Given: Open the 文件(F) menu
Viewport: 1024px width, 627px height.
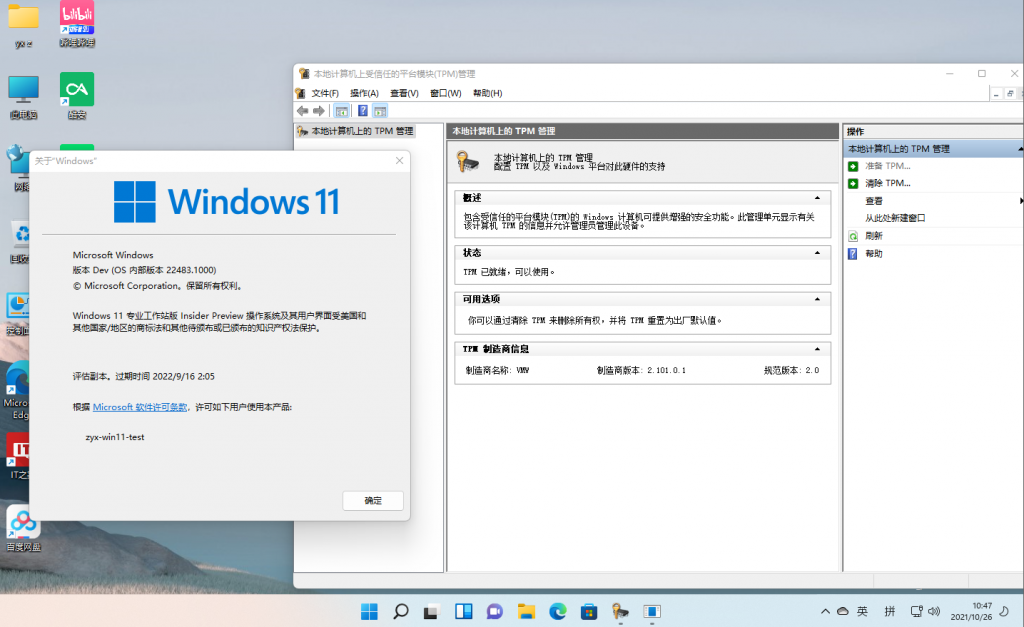Looking at the screenshot, I should click(x=325, y=93).
